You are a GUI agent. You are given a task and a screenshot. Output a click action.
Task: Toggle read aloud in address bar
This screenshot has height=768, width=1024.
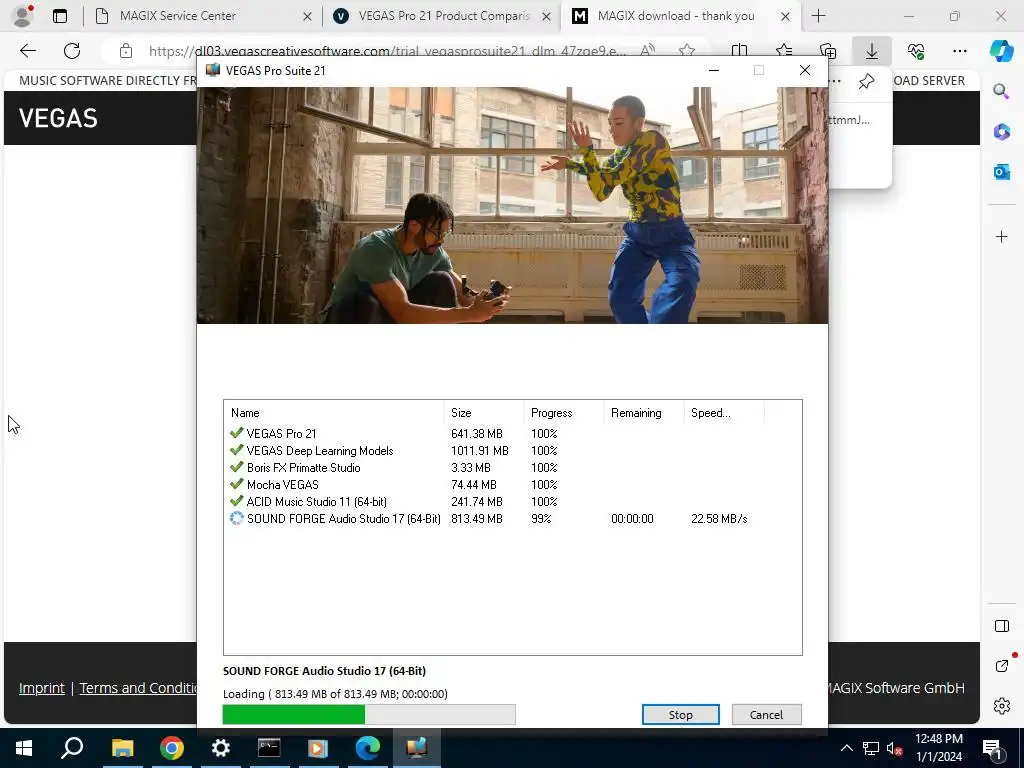click(x=647, y=50)
